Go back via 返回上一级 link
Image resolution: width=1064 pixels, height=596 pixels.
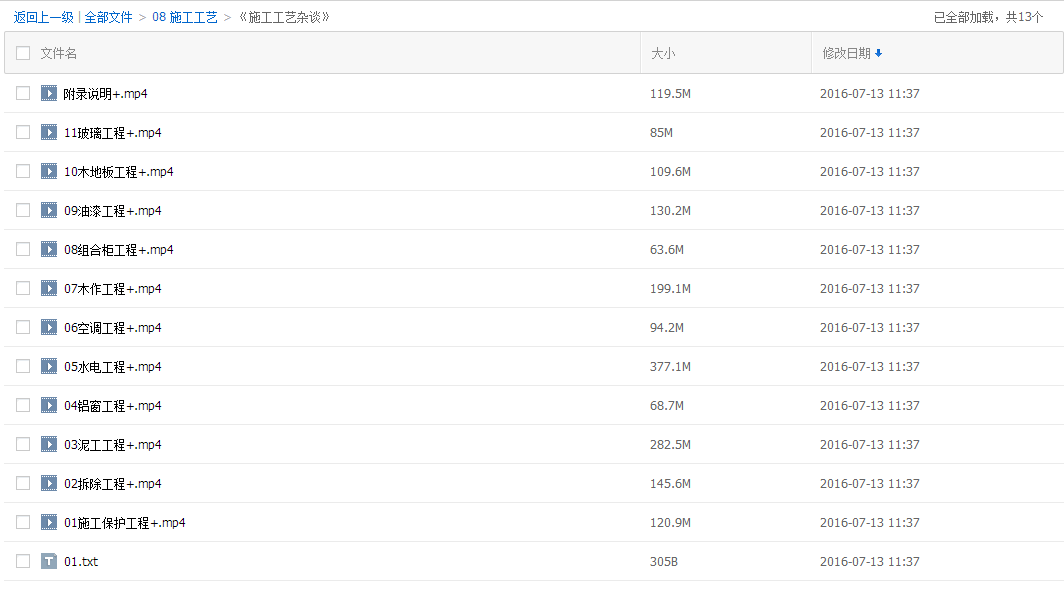[x=43, y=17]
